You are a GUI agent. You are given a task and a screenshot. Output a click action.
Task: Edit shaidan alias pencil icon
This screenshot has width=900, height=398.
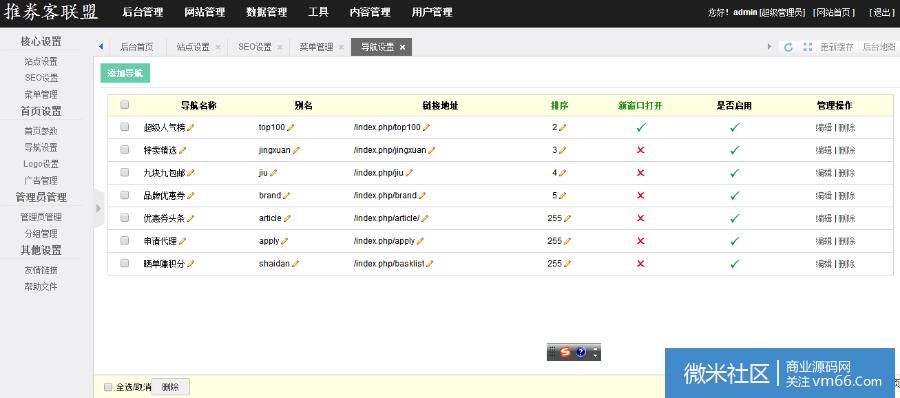296,264
